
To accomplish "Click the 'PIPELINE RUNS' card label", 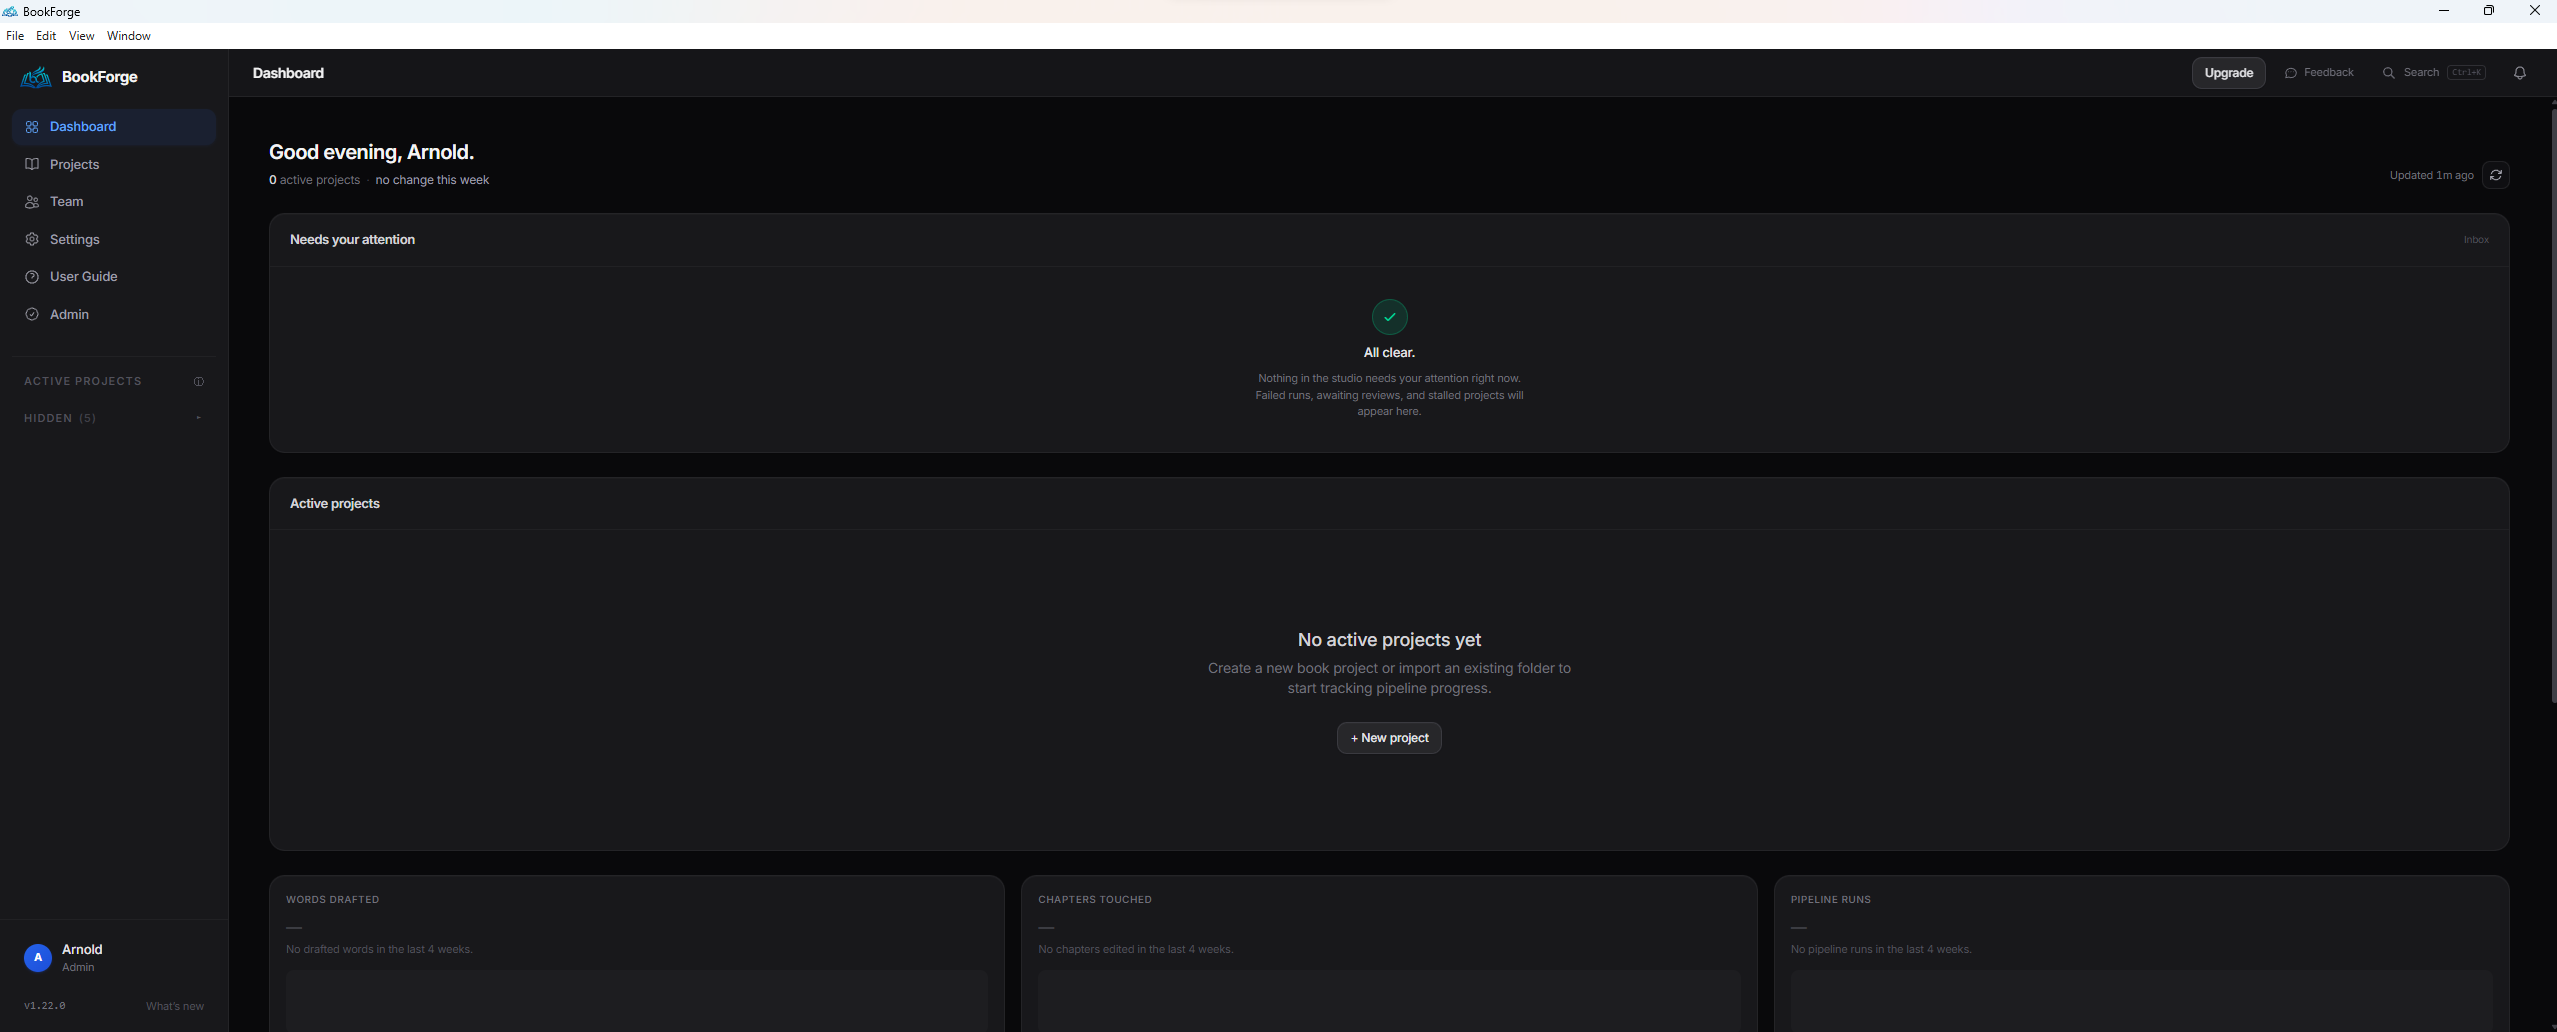I will click(x=1830, y=900).
